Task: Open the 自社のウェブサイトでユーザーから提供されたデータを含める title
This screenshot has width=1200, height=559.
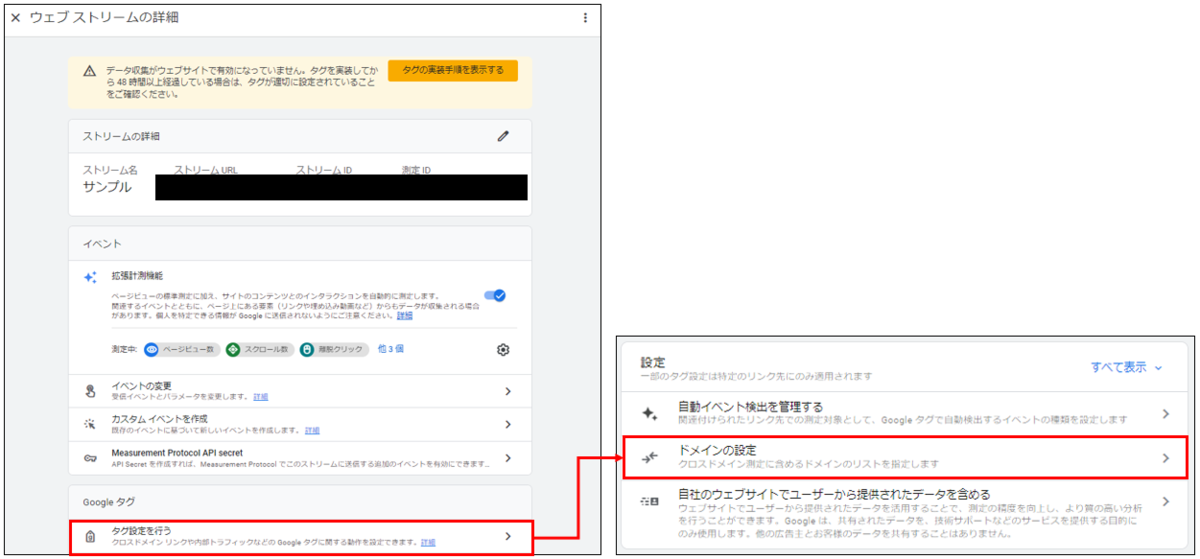Action: click(x=834, y=494)
